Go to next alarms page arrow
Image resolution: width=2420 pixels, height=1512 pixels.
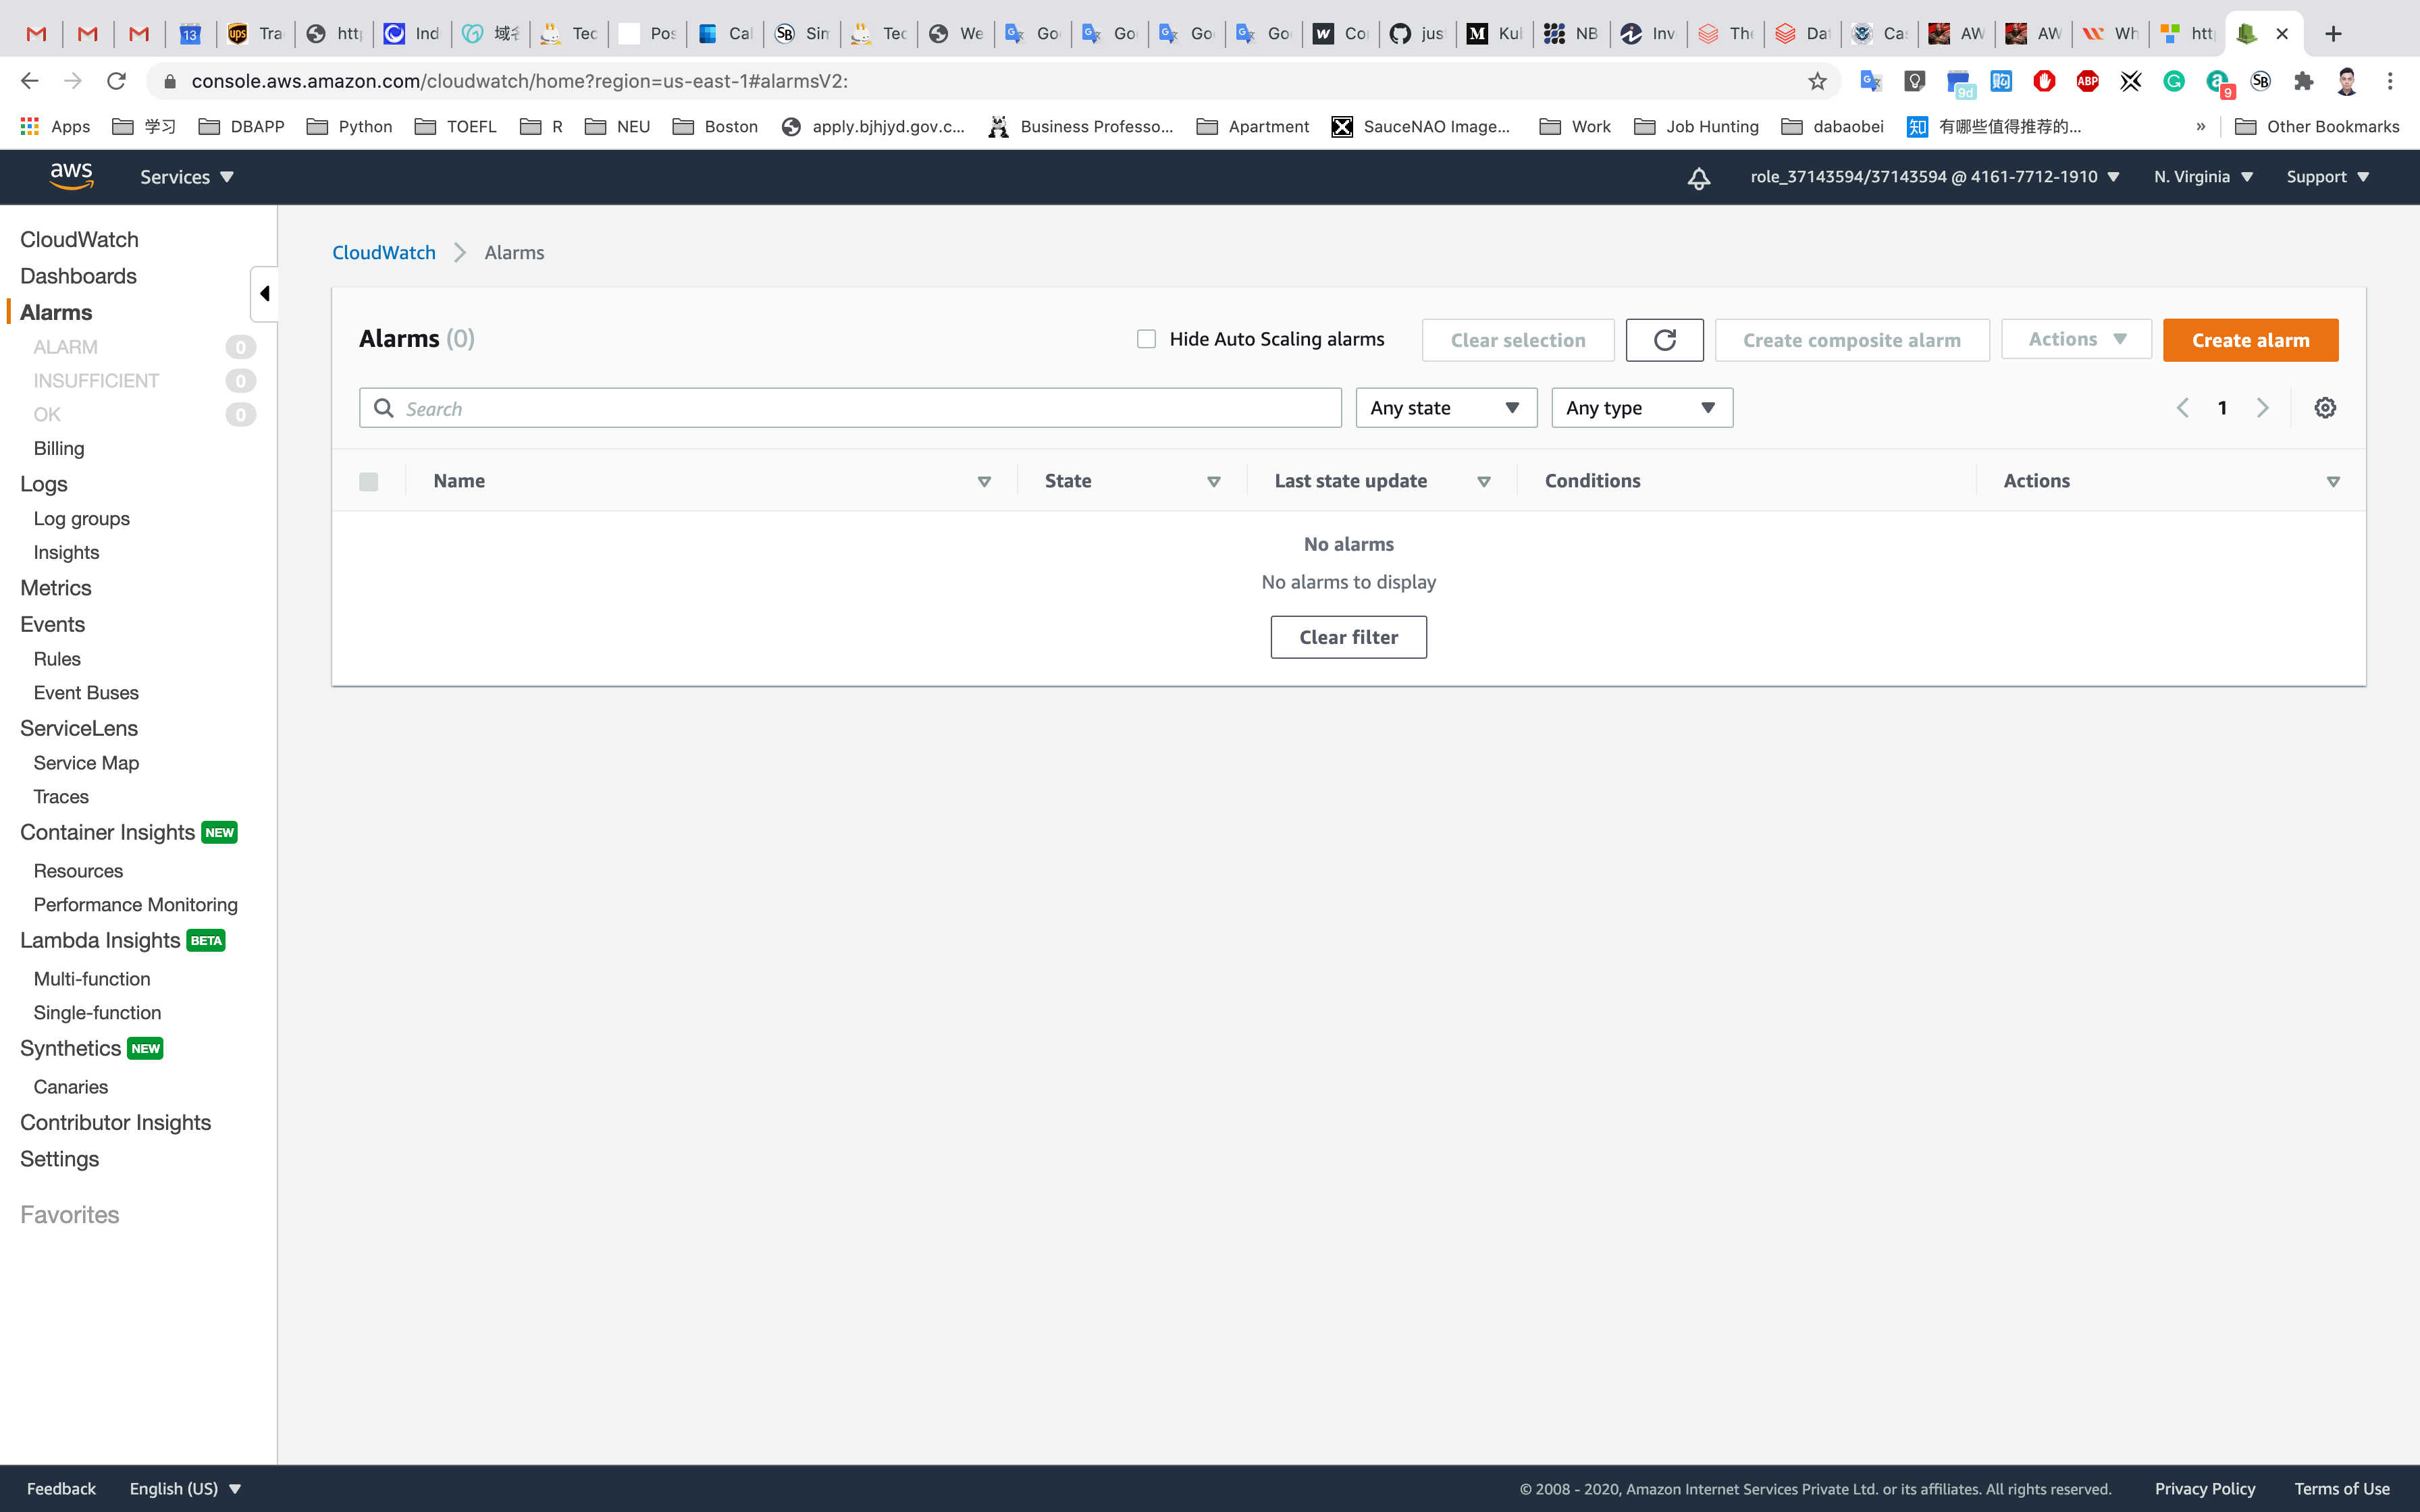[2262, 408]
